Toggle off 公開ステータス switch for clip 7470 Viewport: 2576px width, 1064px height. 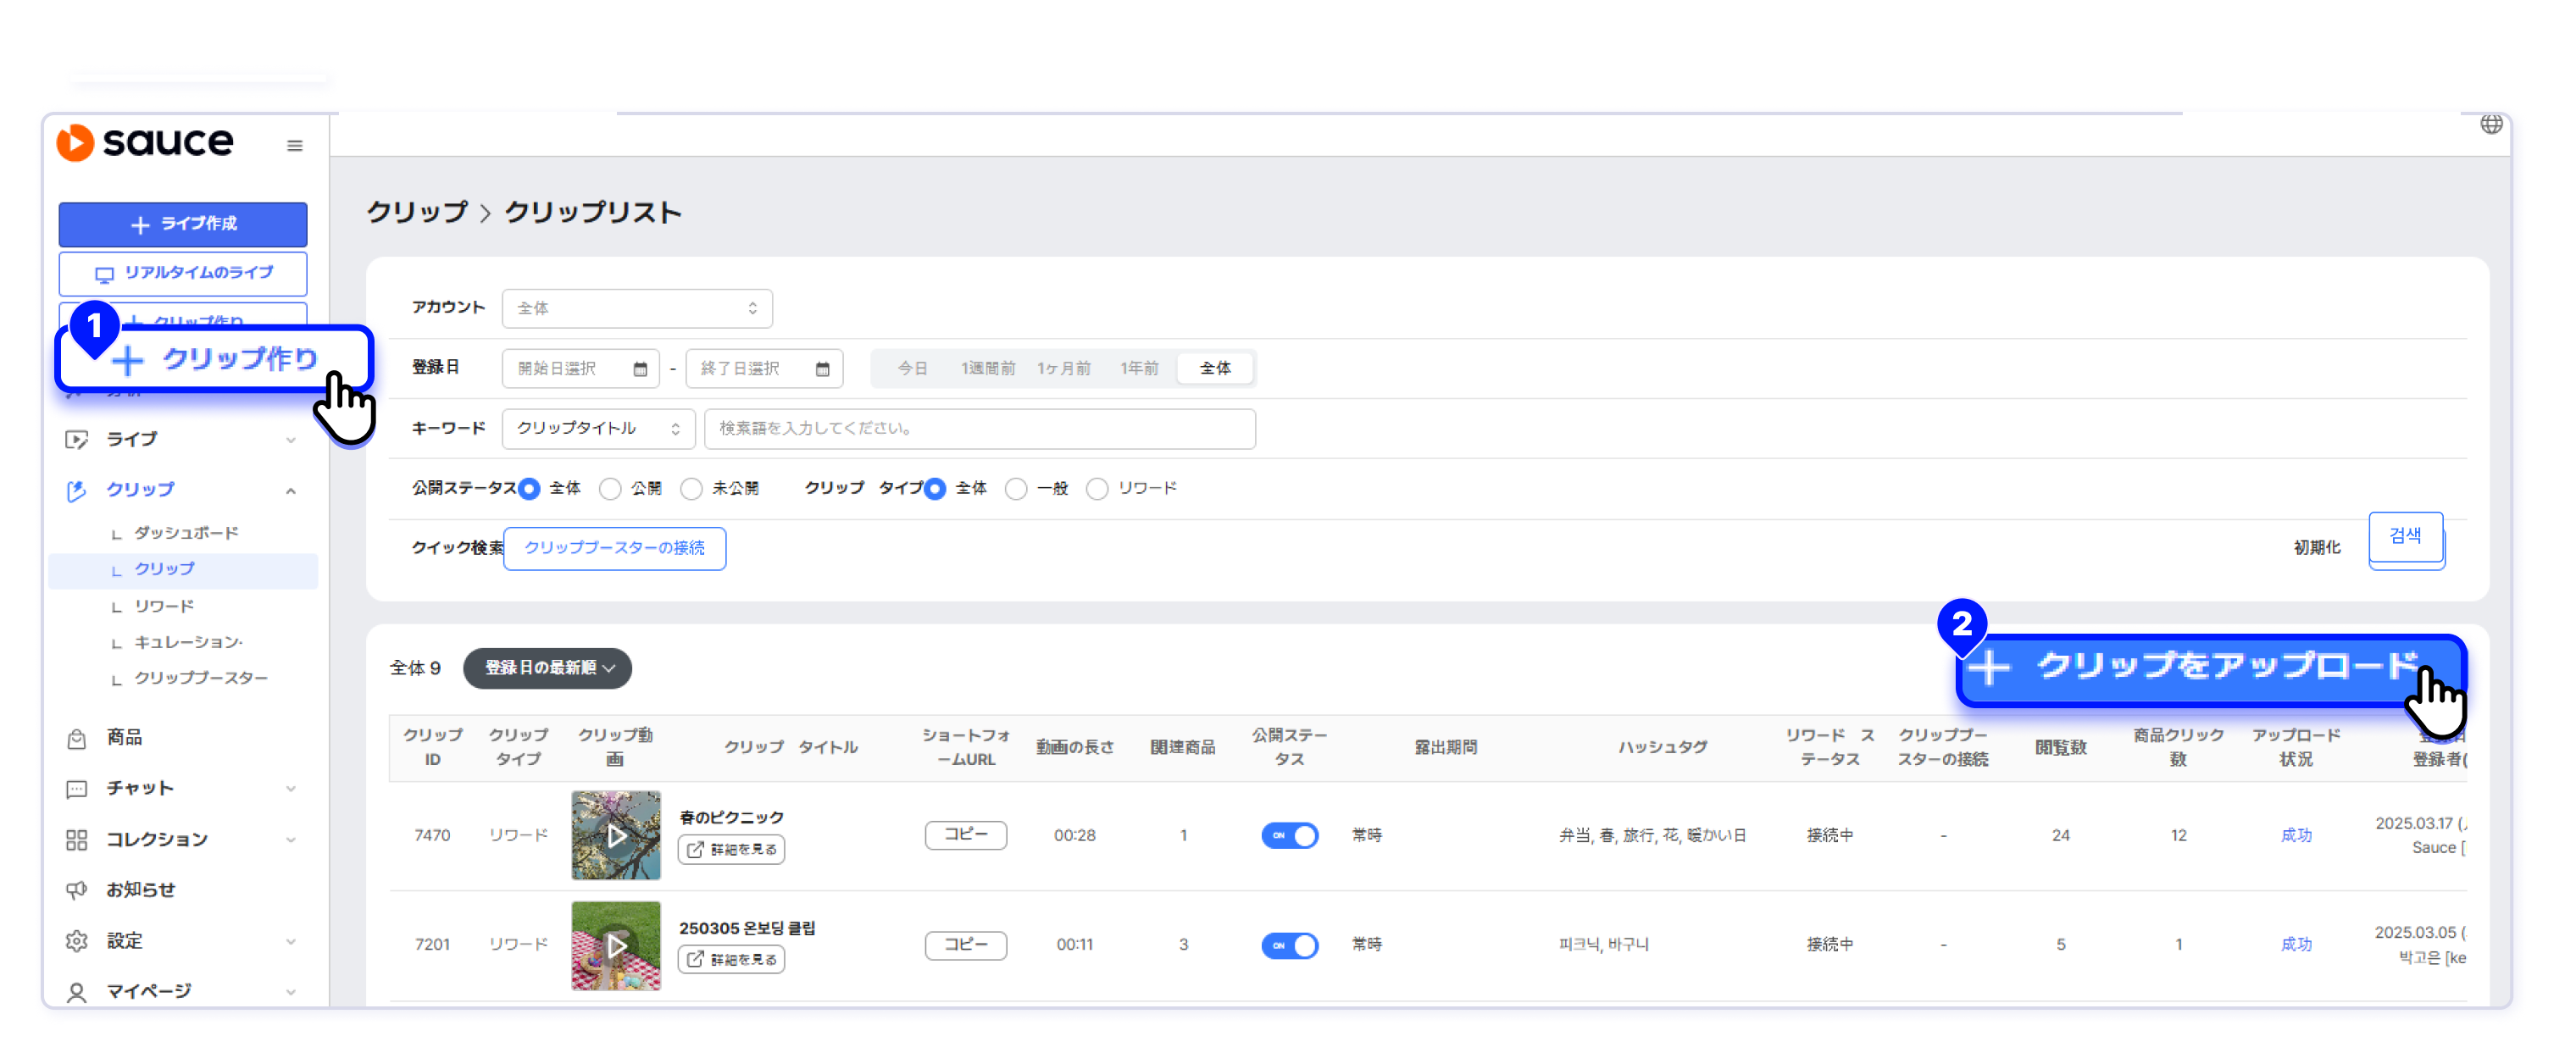tap(1289, 836)
